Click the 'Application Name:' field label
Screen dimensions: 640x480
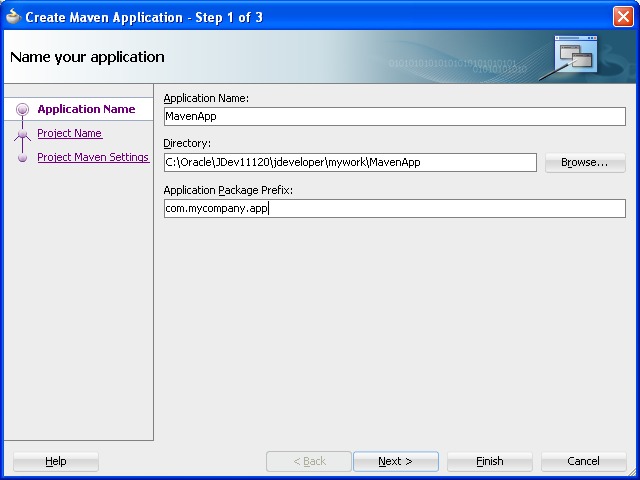click(x=206, y=98)
